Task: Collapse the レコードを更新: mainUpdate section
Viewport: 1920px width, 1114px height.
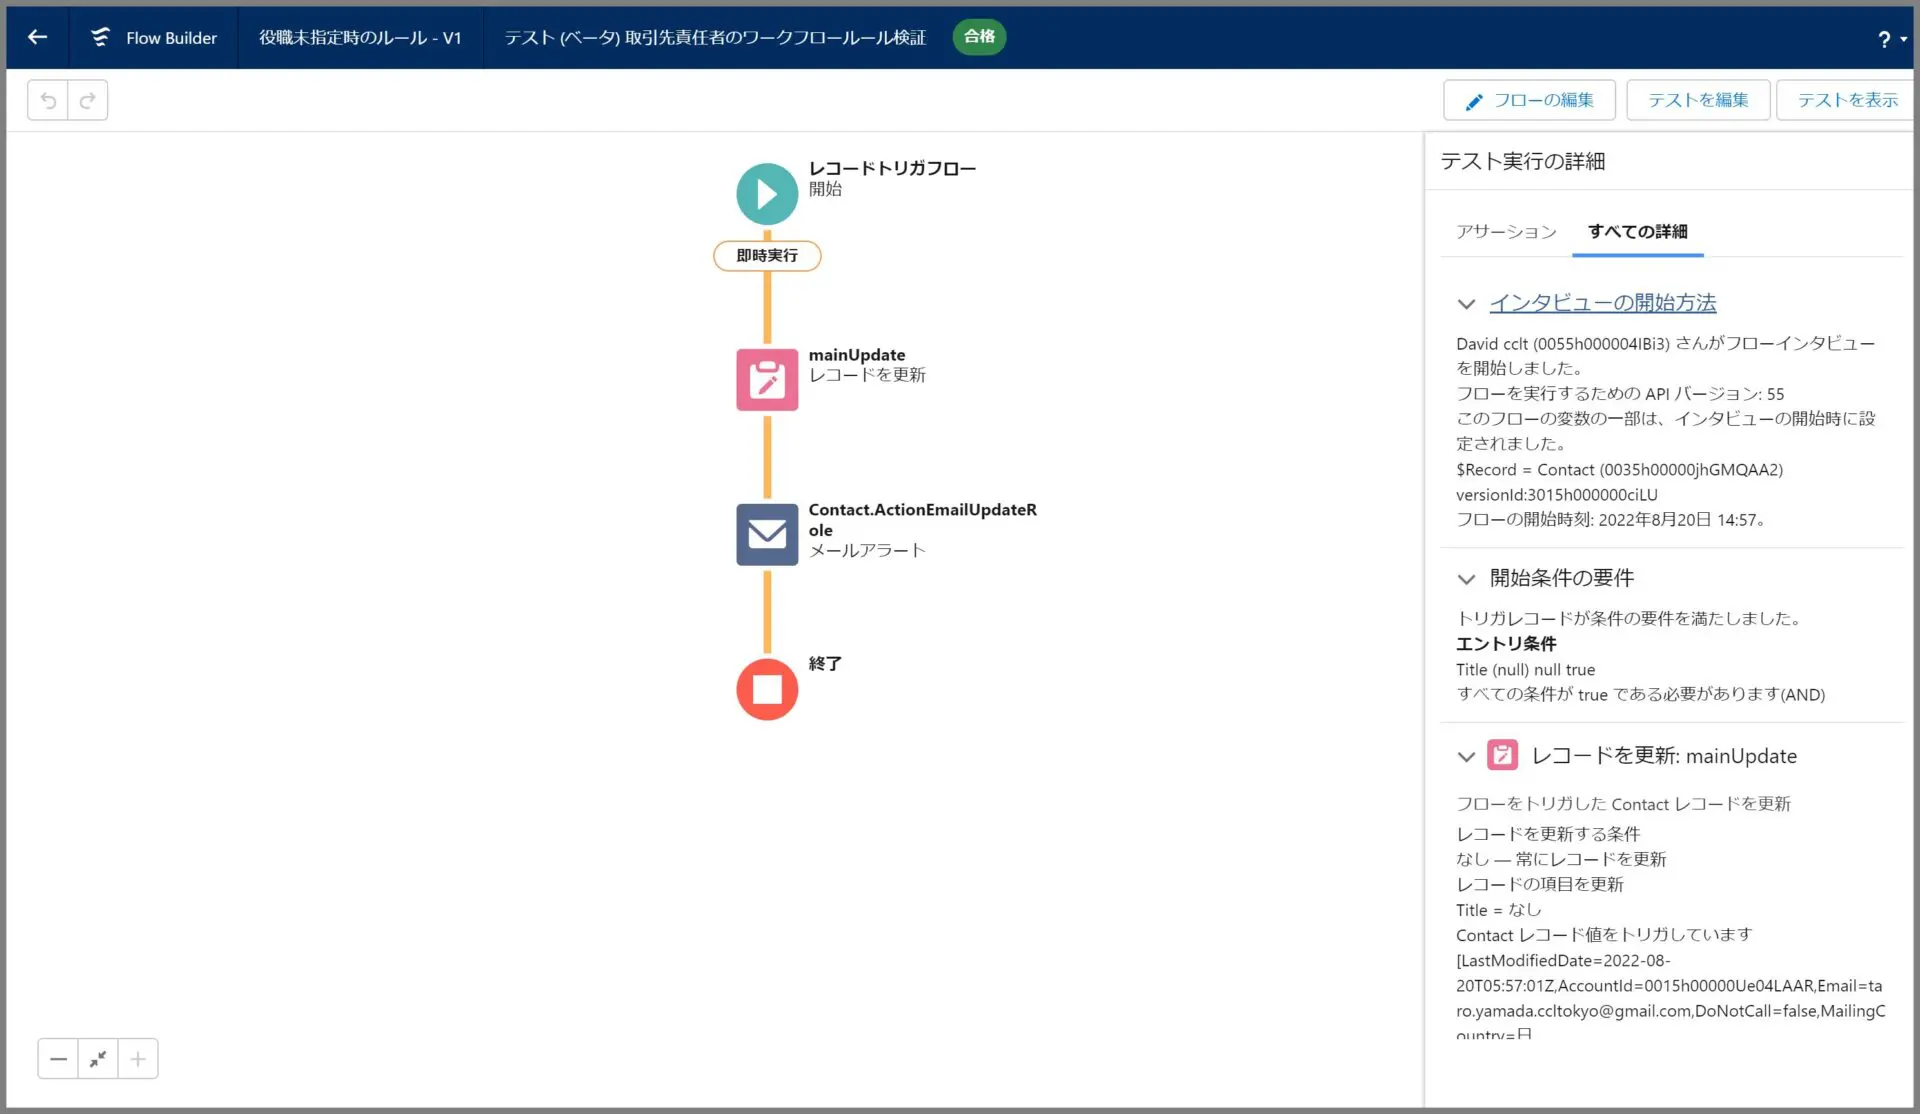Action: (x=1466, y=757)
